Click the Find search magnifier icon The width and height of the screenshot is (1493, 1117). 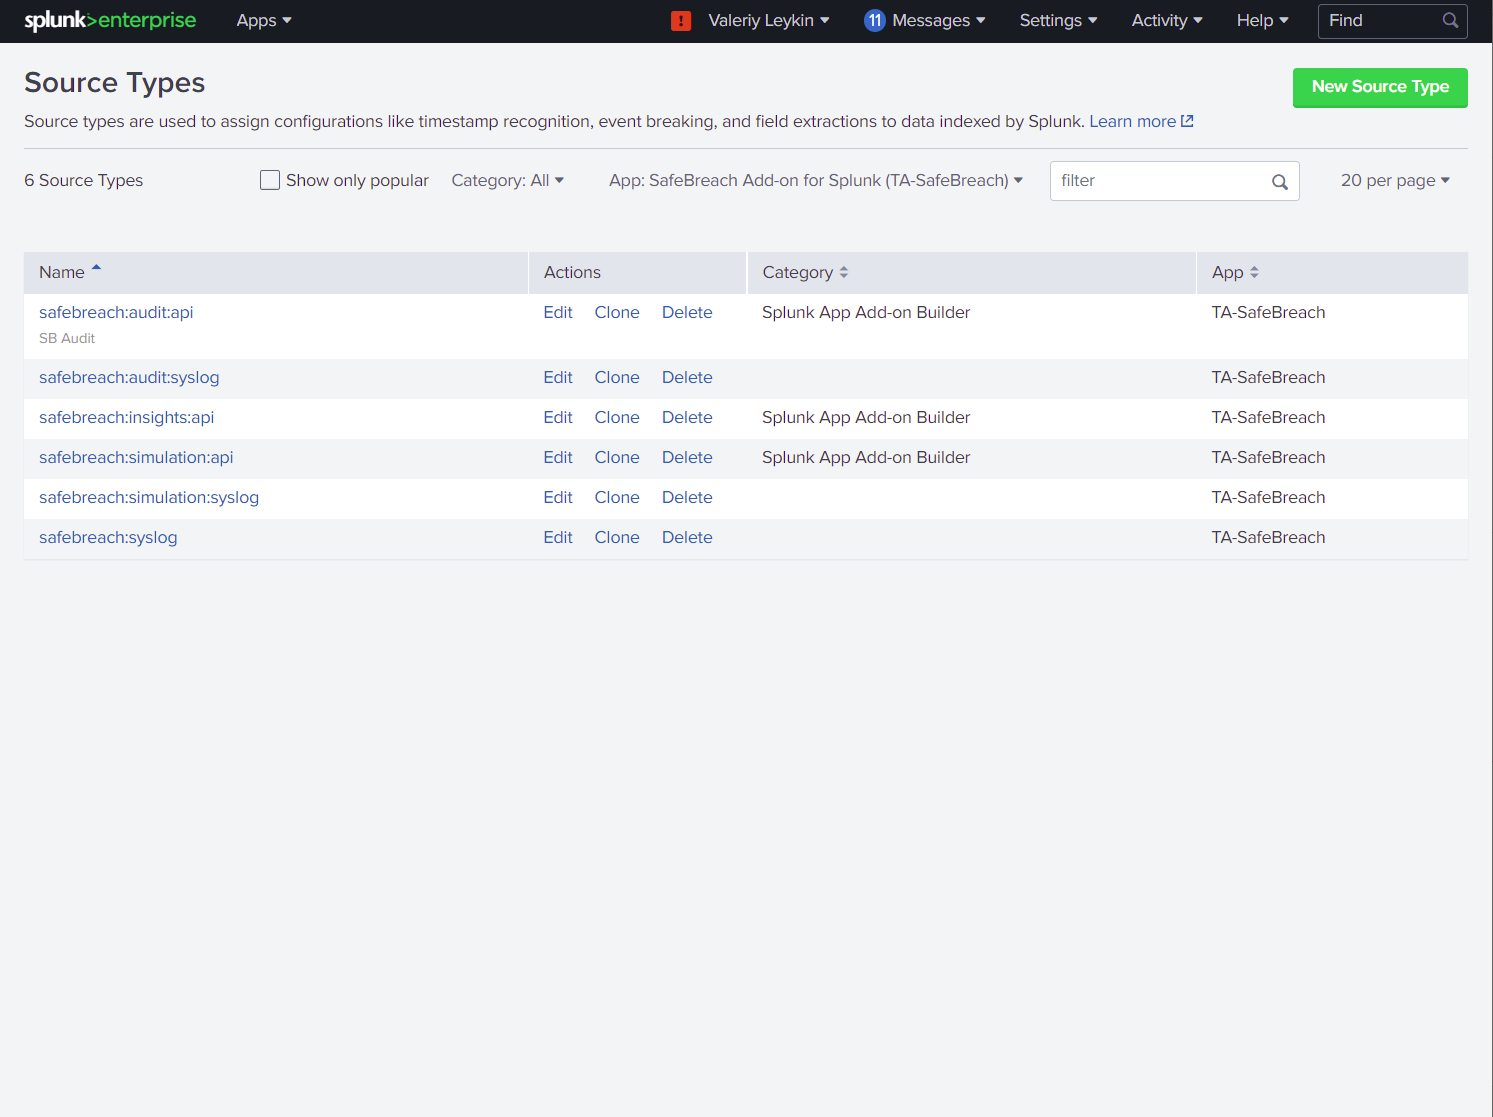pos(1450,20)
